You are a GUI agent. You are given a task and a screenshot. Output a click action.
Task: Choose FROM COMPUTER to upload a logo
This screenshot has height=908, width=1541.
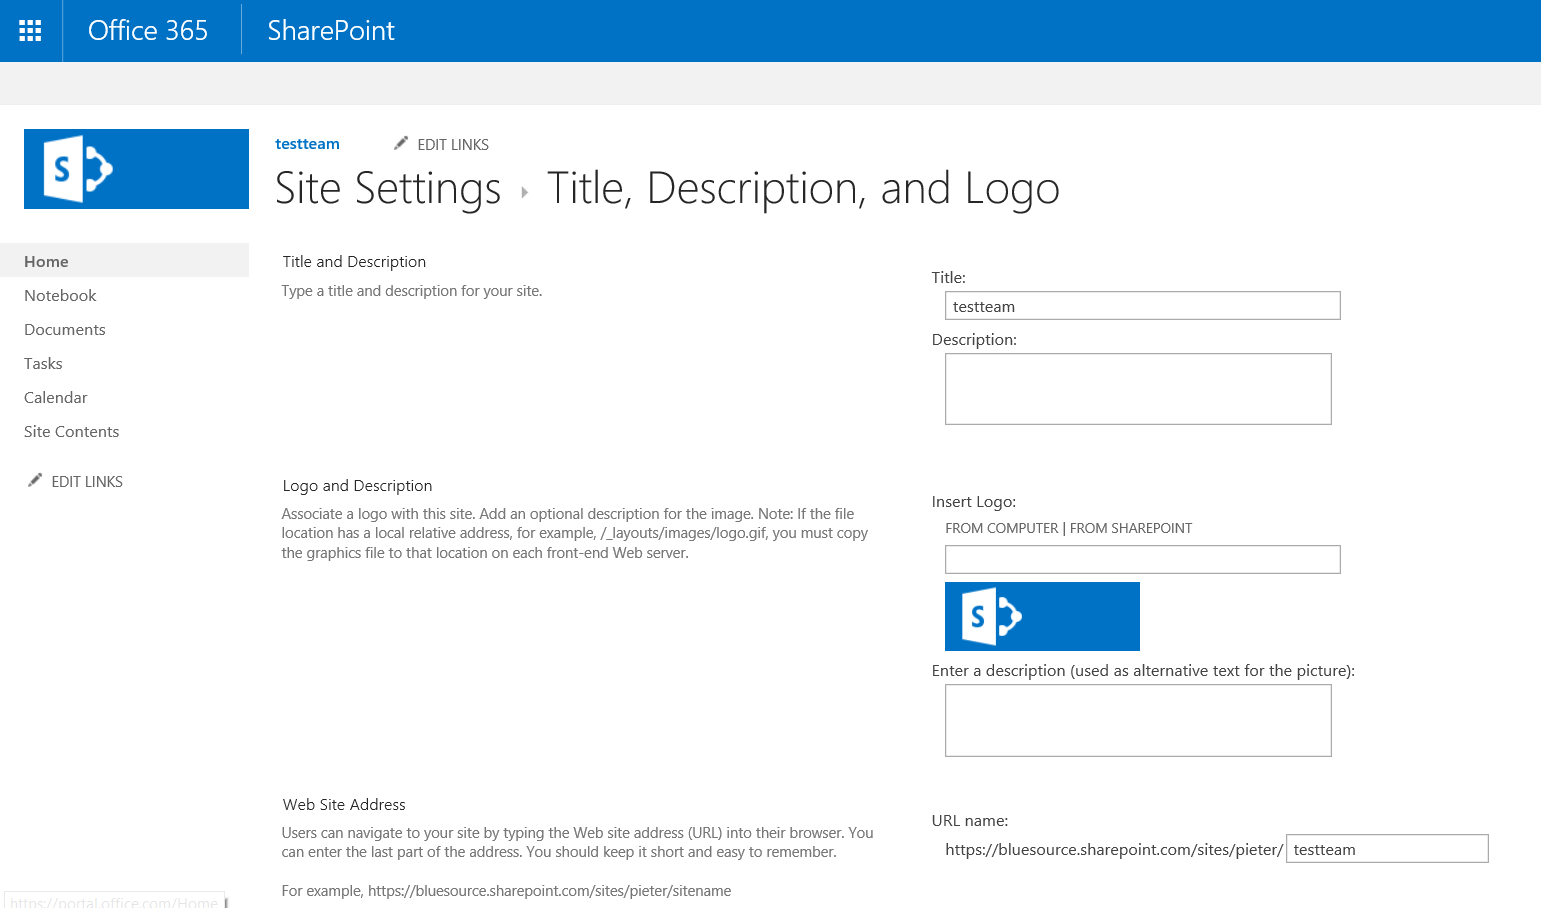1001,528
